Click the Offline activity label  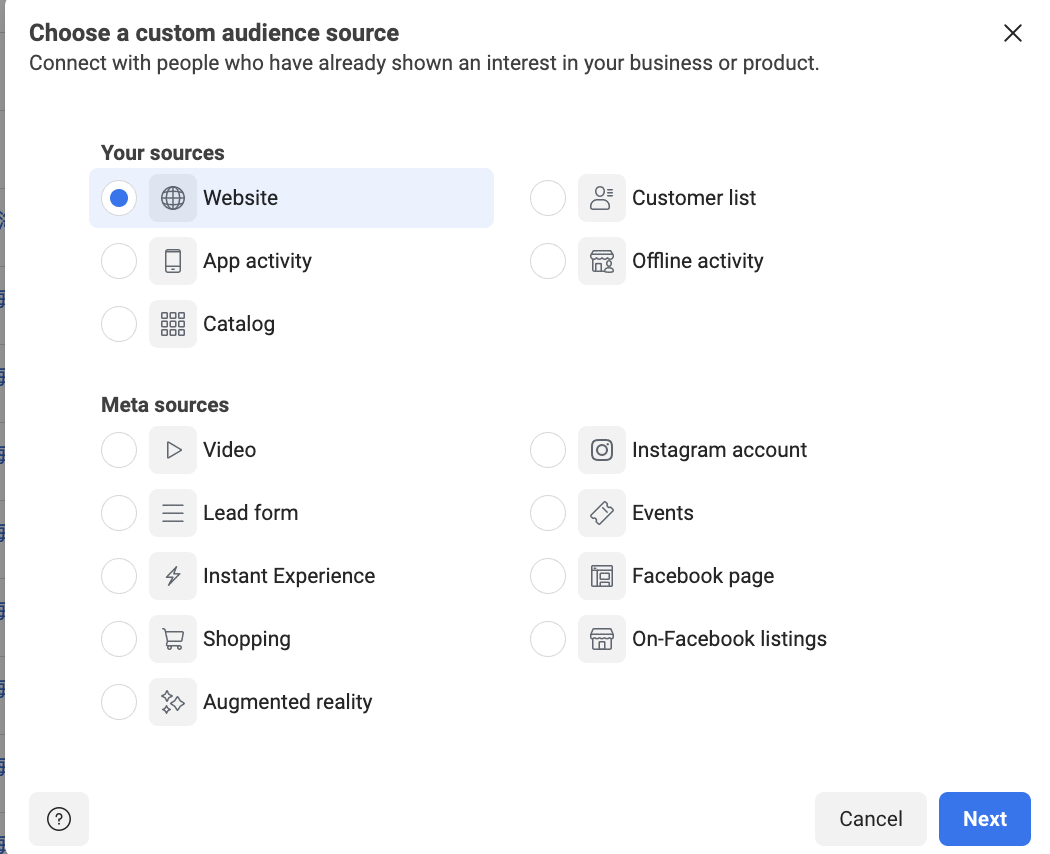[x=698, y=261]
